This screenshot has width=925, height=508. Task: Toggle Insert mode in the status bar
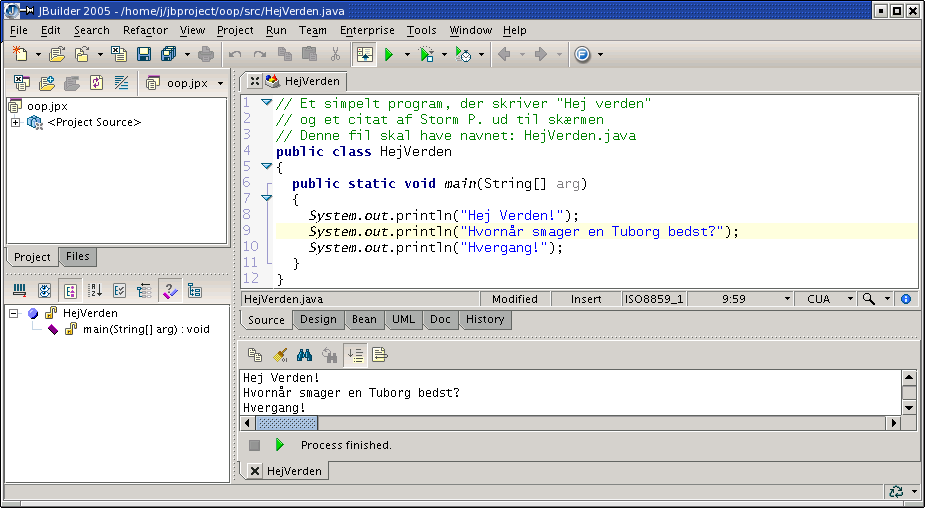tap(586, 299)
